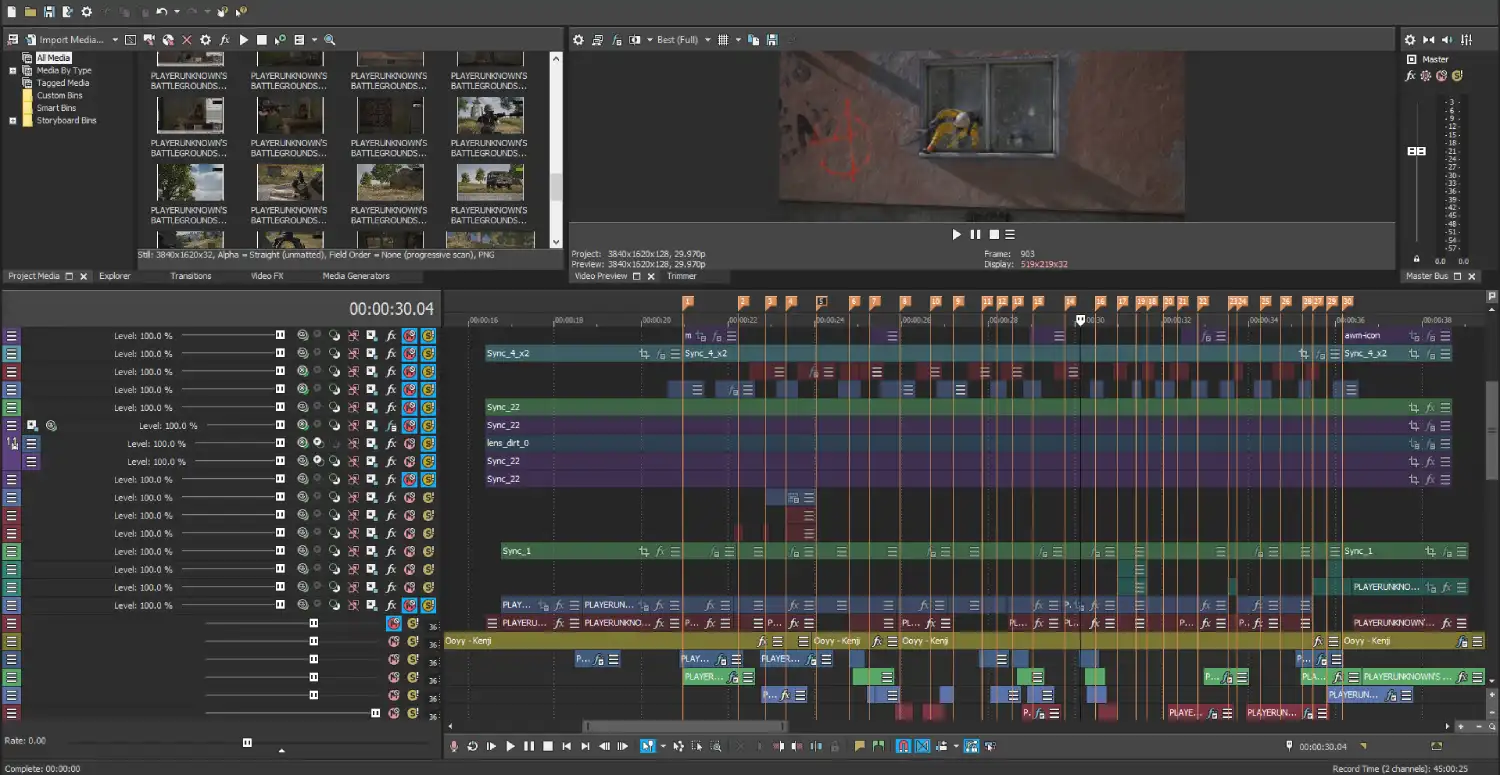The width and height of the screenshot is (1500, 775).
Task: Switch to the Explorer tab
Action: pyautogui.click(x=114, y=276)
